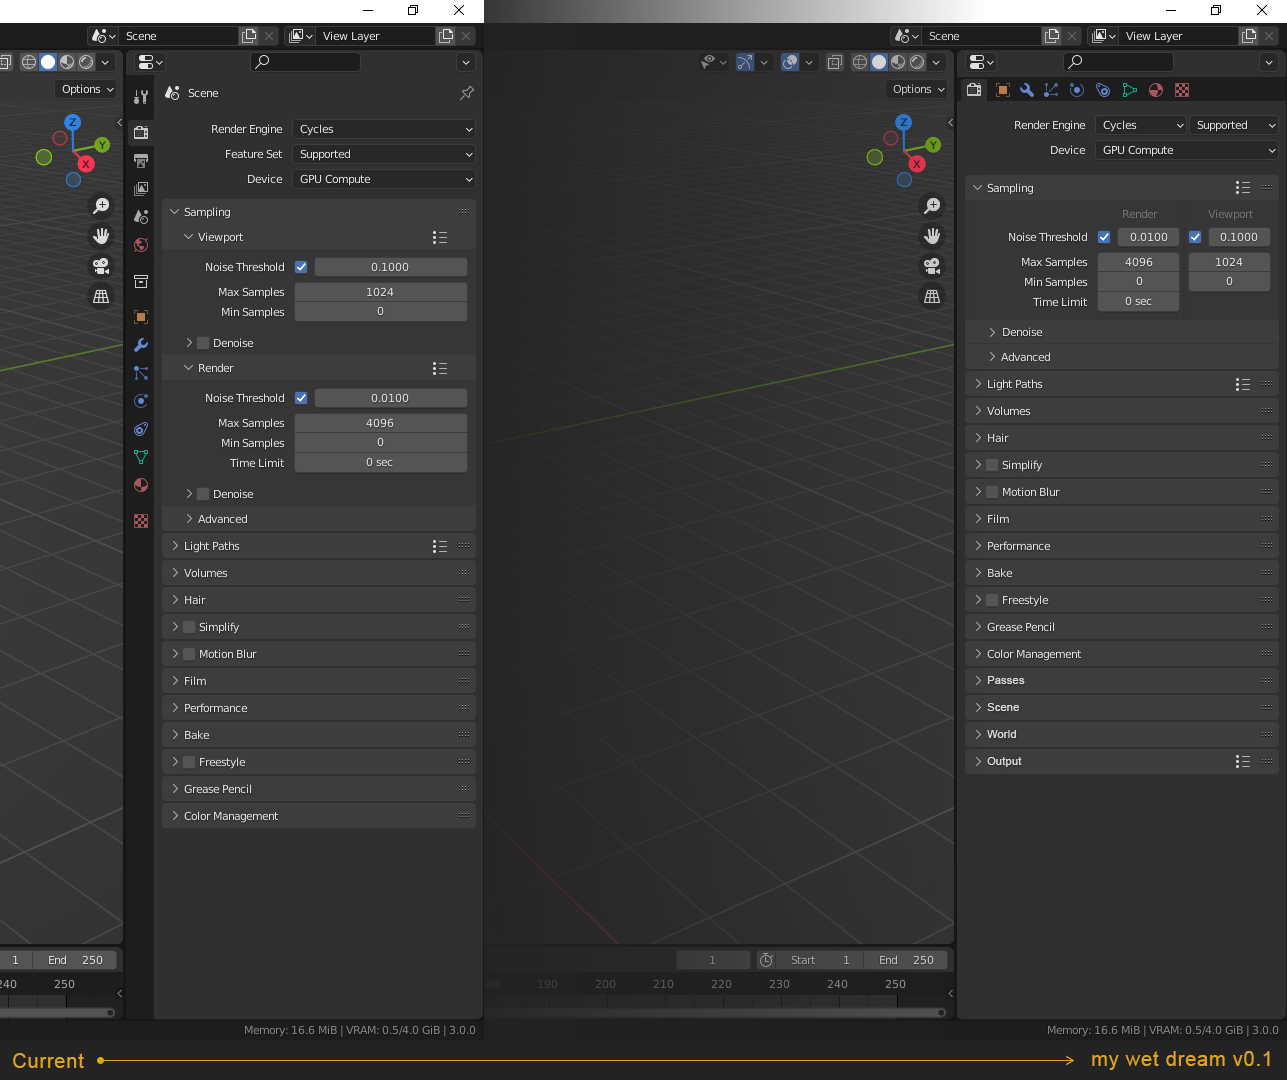The image size is (1287, 1080).
Task: Open Physics tab in left sidebar
Action: (141, 401)
